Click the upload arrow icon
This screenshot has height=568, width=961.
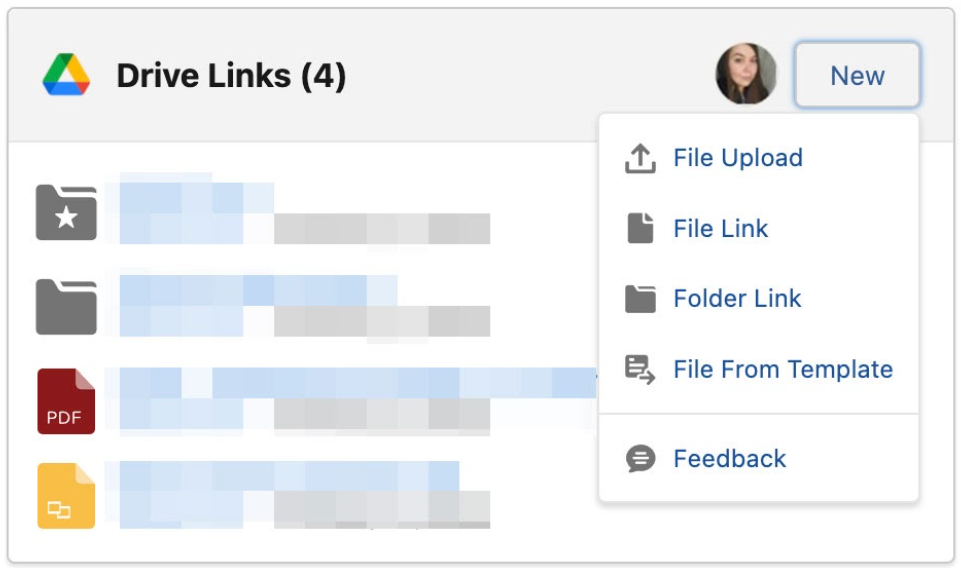[x=640, y=159]
